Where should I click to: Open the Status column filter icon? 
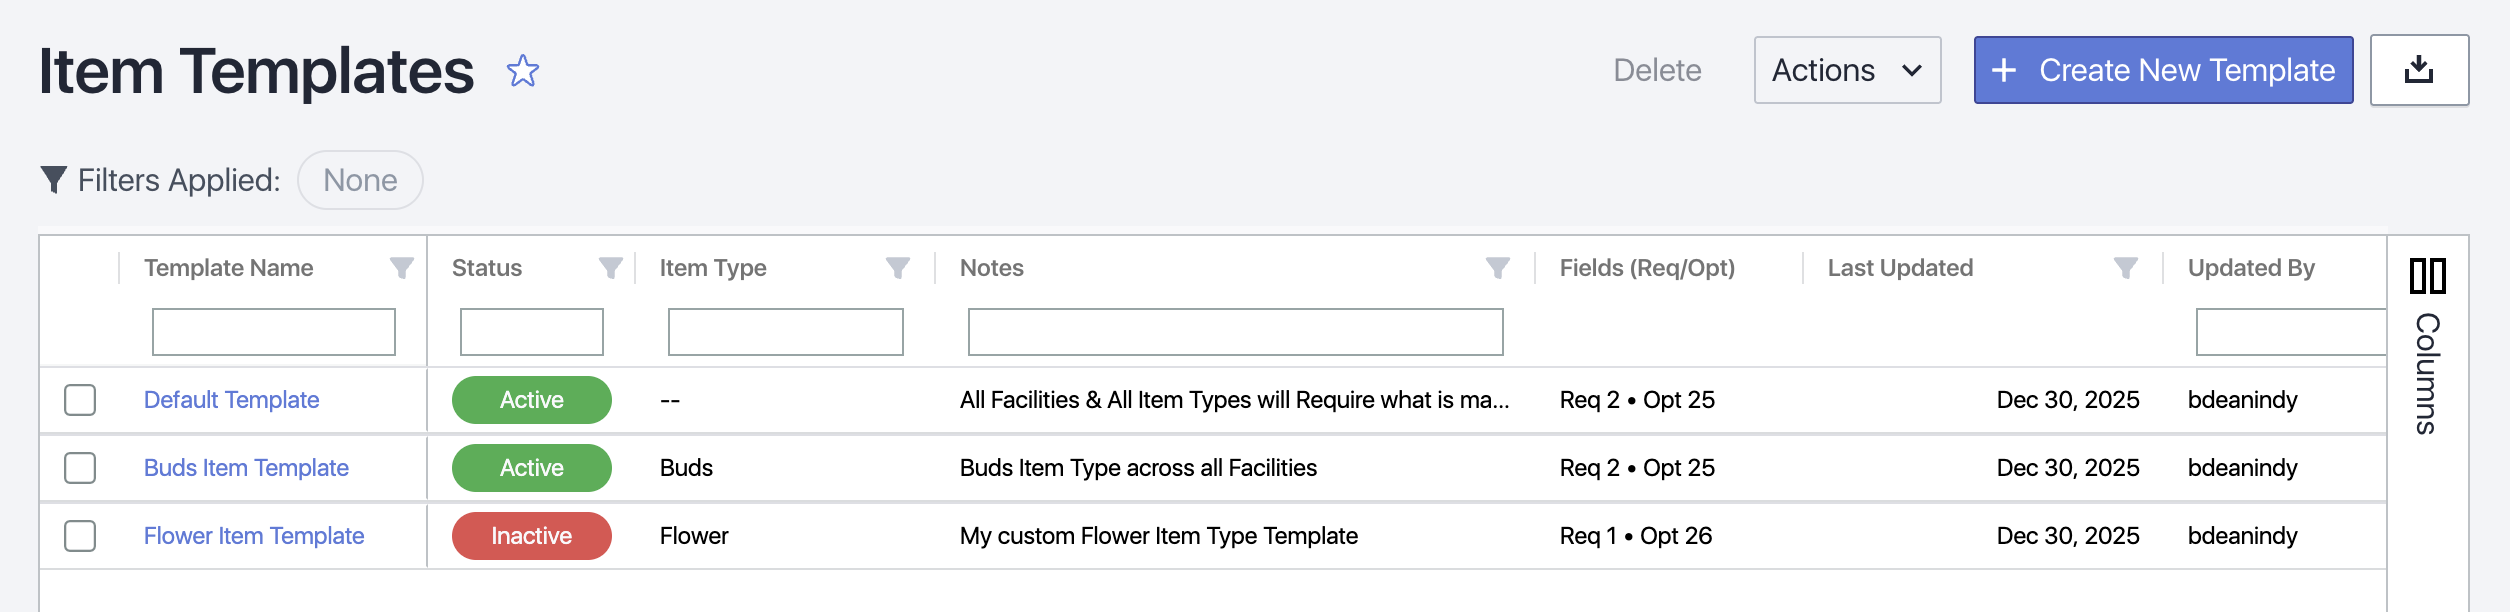(x=610, y=268)
